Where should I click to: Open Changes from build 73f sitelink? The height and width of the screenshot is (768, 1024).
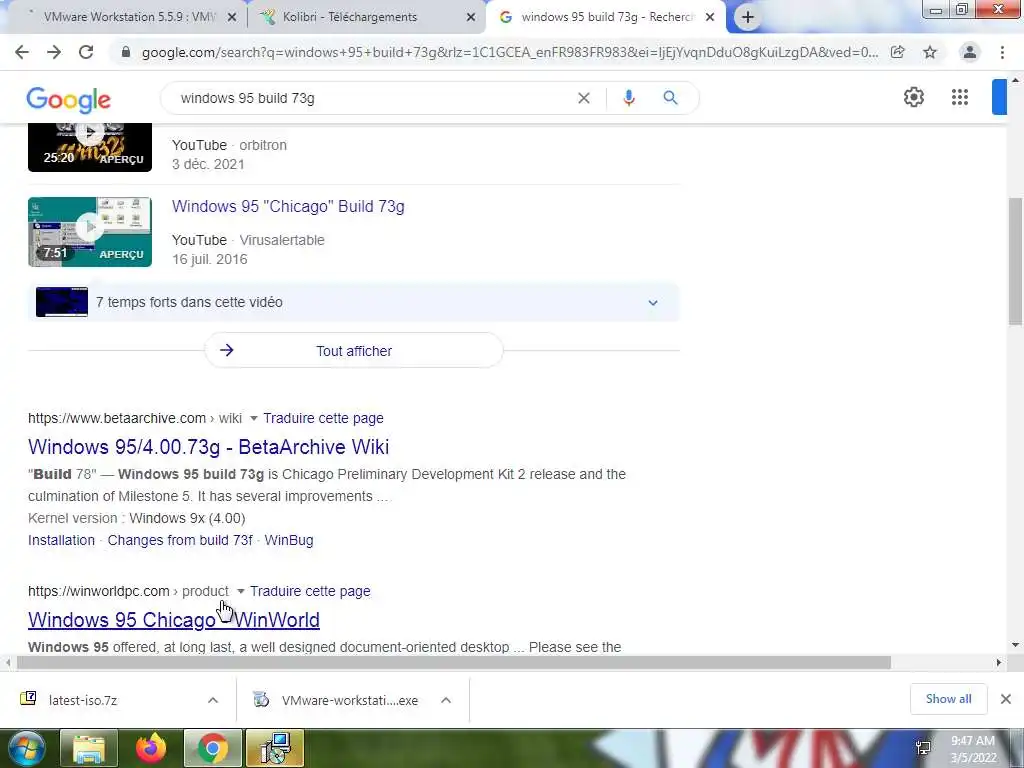(180, 540)
